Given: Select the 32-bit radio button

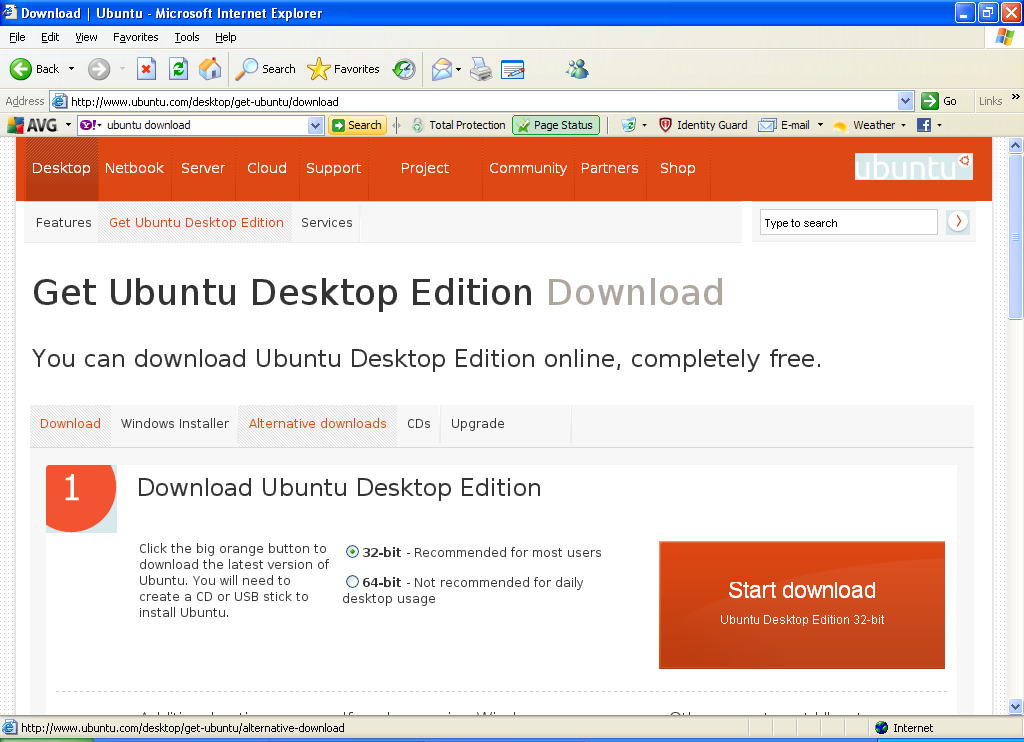Looking at the screenshot, I should (x=352, y=551).
